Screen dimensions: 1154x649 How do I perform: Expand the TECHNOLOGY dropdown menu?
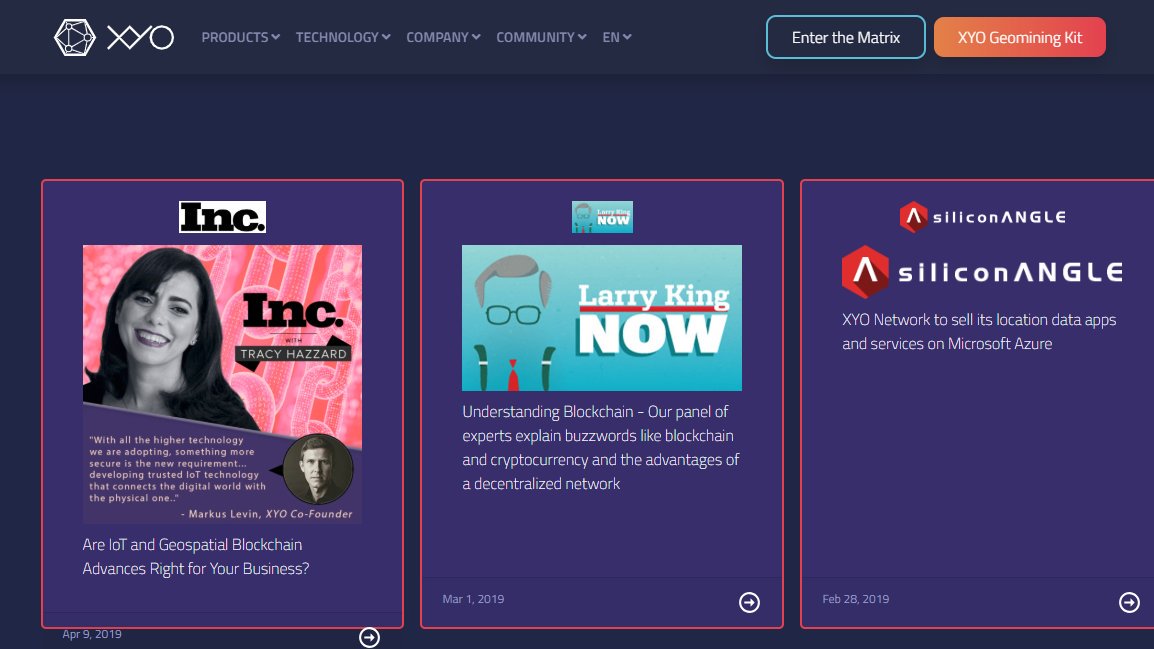343,37
